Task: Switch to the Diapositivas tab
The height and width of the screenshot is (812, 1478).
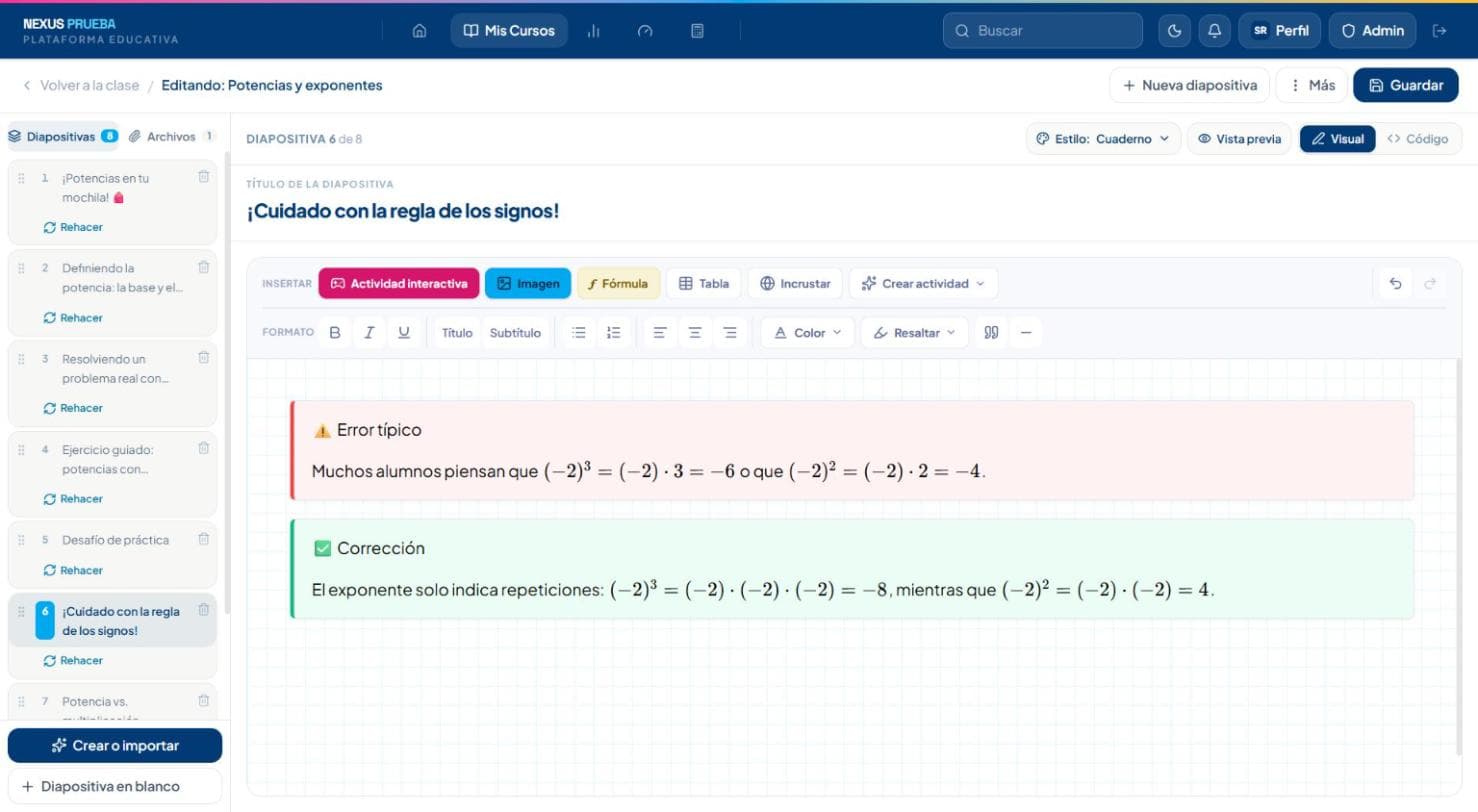Action: [x=63, y=137]
